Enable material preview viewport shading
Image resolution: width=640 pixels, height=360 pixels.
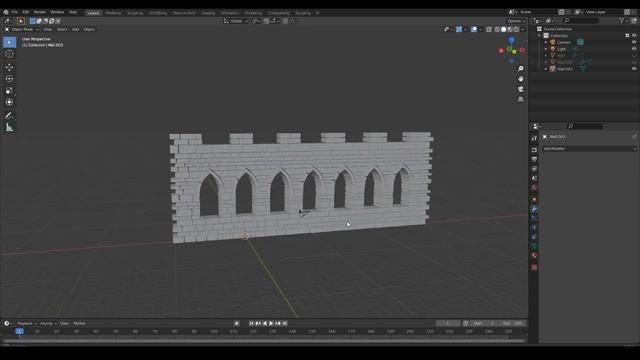click(510, 29)
